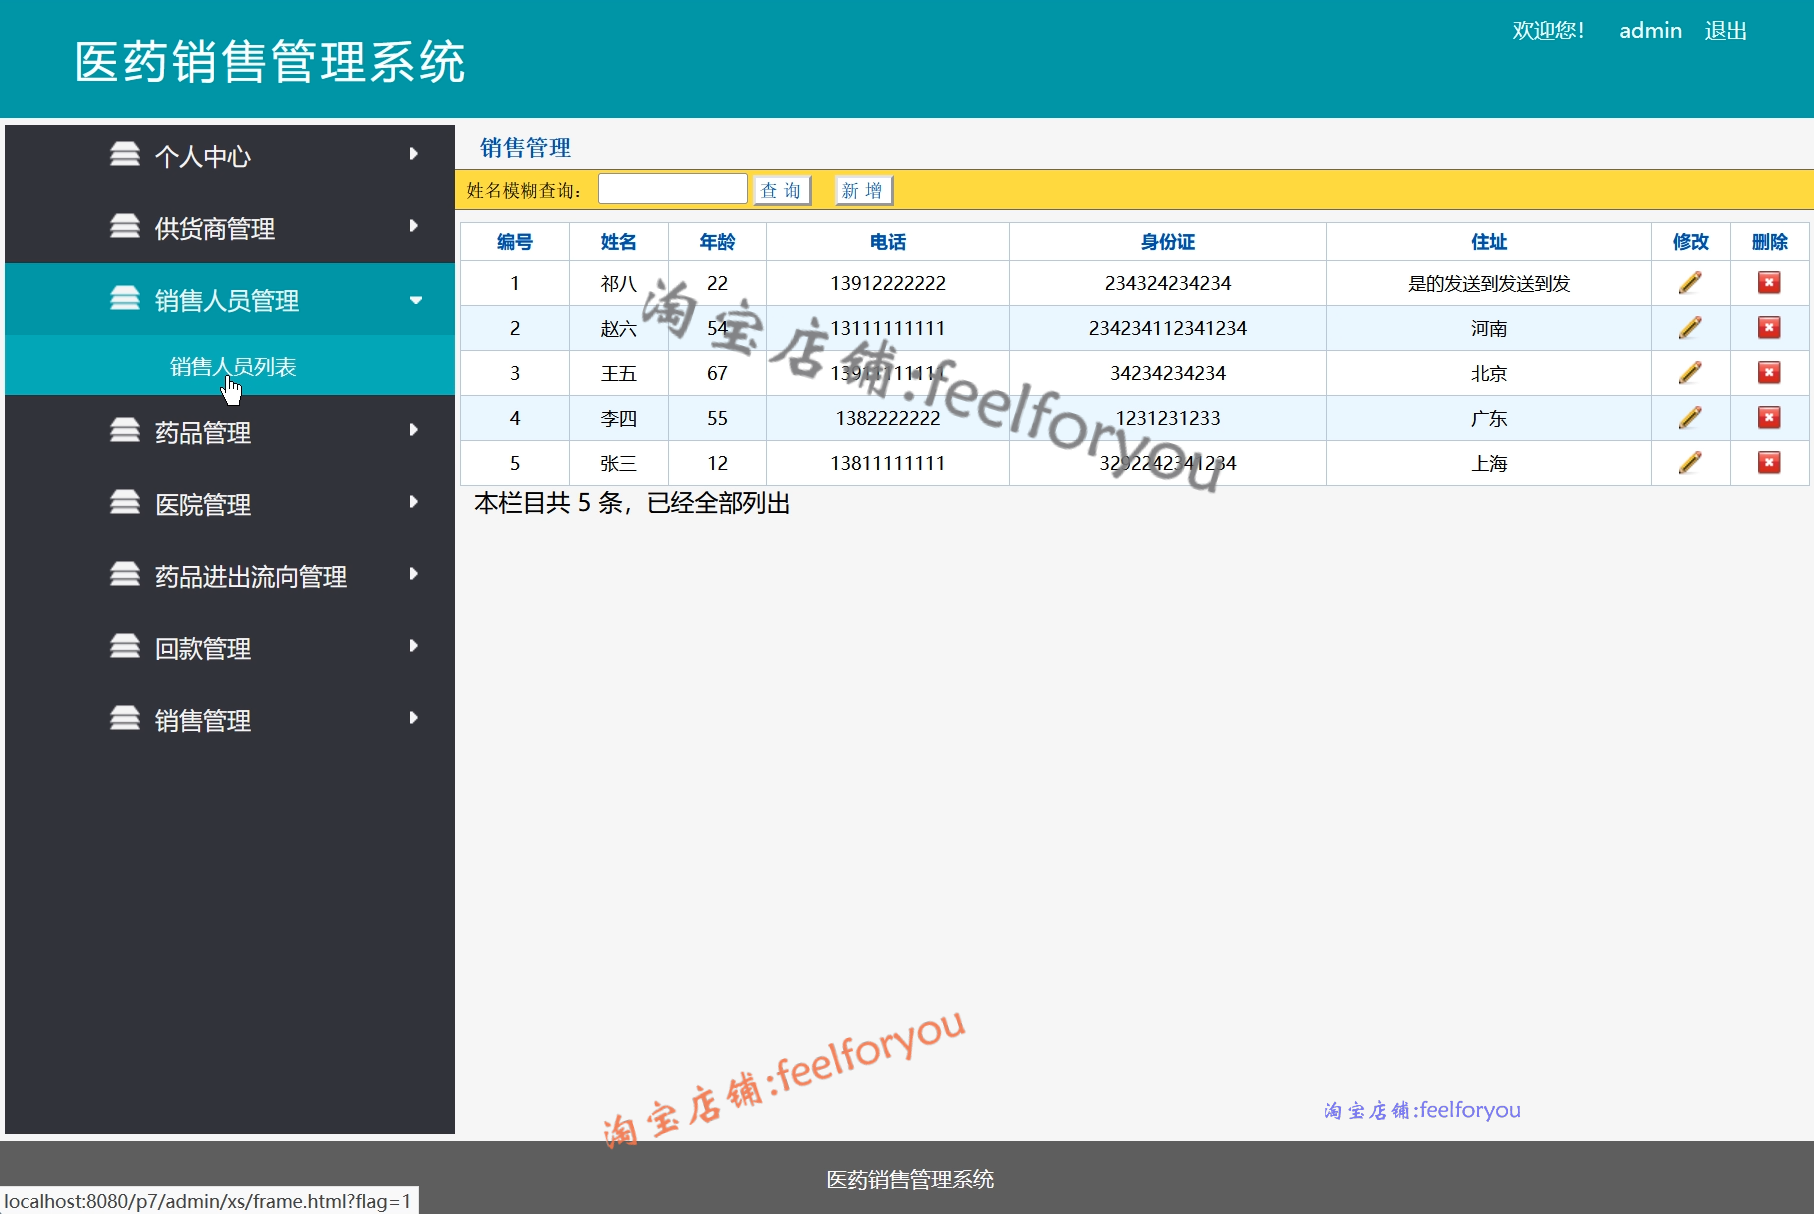Expand the 药品管理 arrow
The image size is (1814, 1214).
[414, 430]
